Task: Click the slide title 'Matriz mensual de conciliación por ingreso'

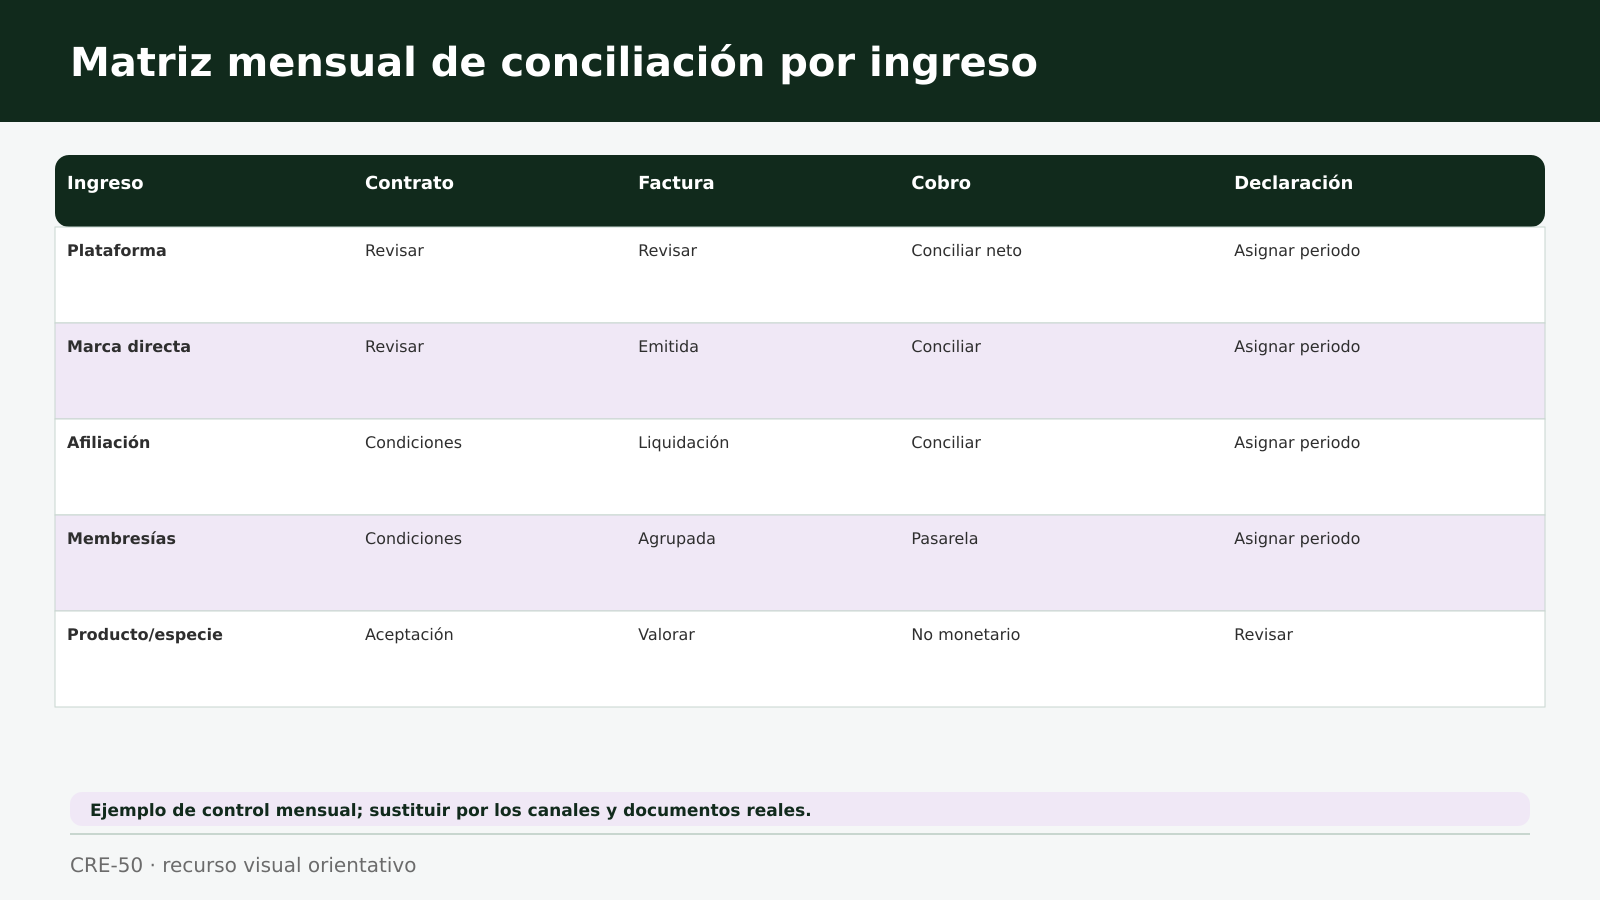Action: point(554,62)
